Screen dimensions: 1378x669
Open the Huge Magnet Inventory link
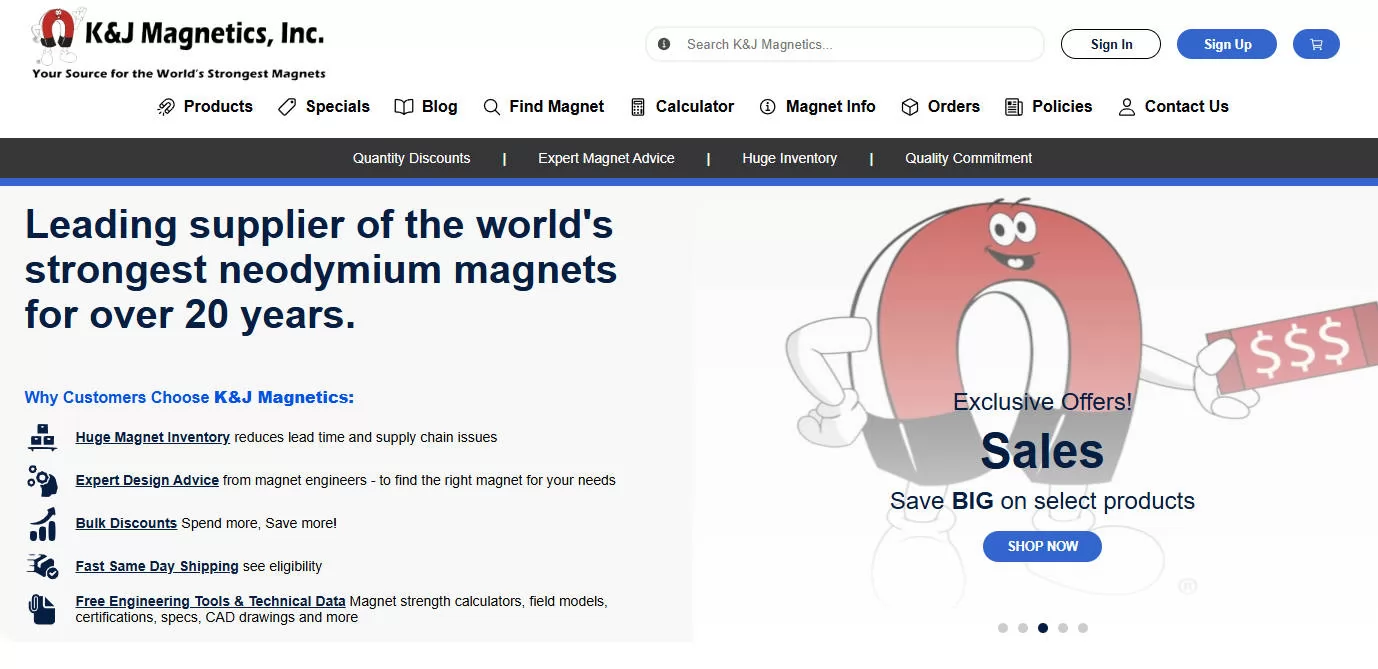tap(153, 437)
